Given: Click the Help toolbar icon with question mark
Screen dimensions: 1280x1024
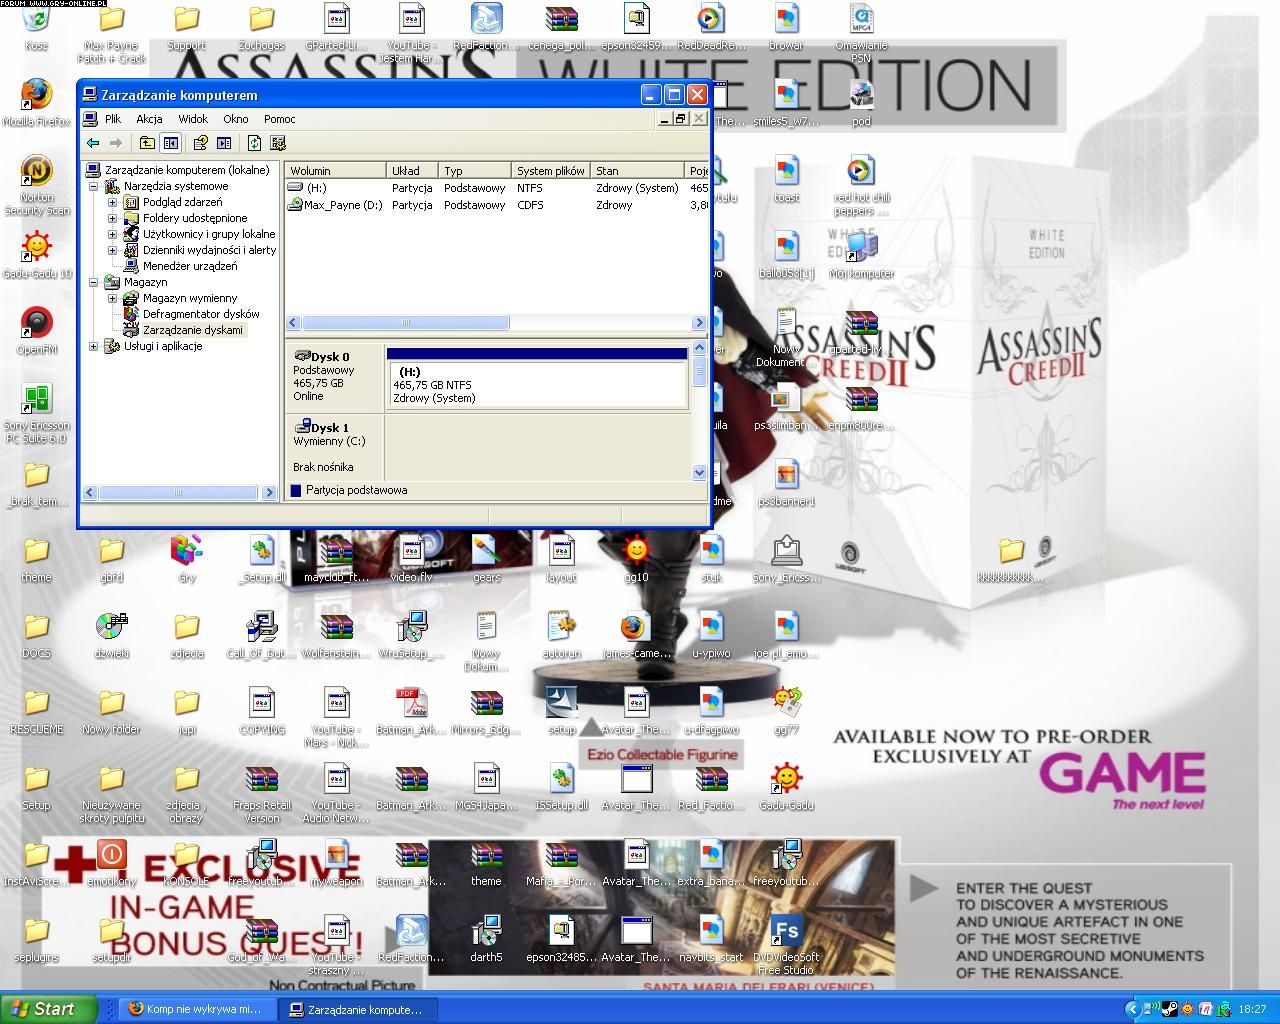Looking at the screenshot, I should click(x=200, y=143).
